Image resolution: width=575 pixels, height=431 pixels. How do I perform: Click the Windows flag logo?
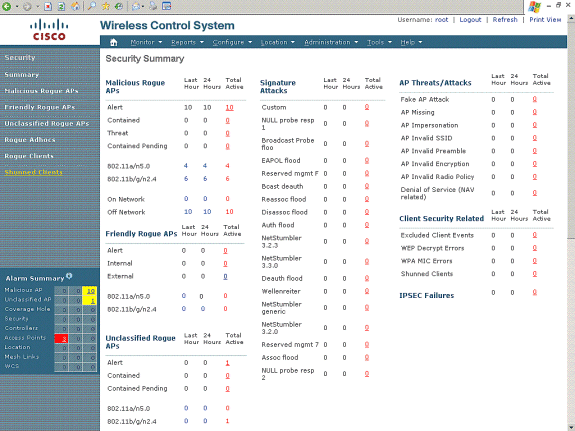[535, 7]
